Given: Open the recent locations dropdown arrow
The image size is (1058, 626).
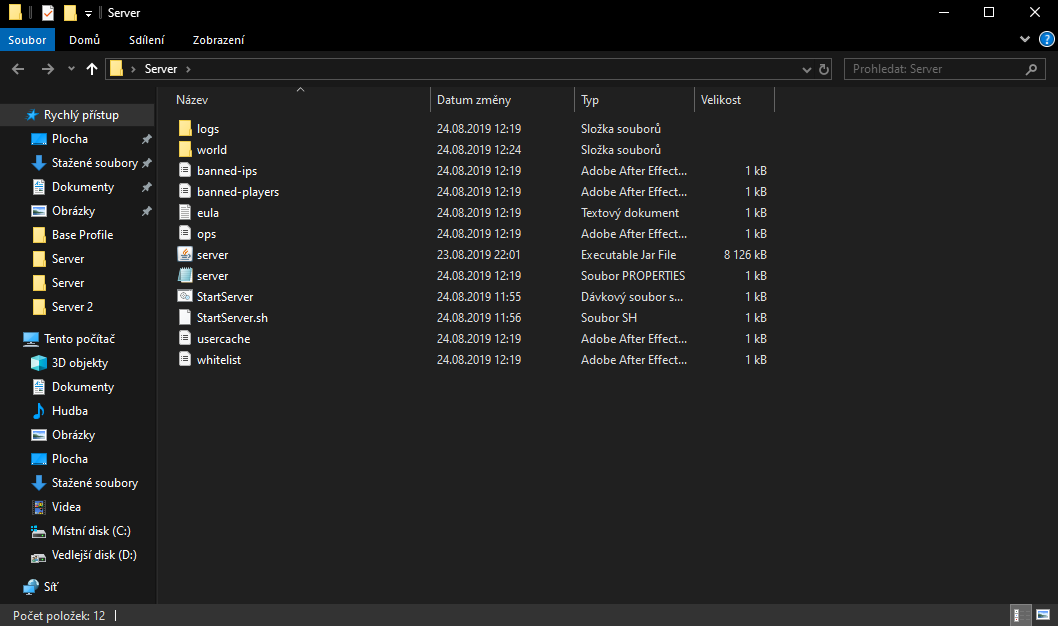Looking at the screenshot, I should (71, 69).
